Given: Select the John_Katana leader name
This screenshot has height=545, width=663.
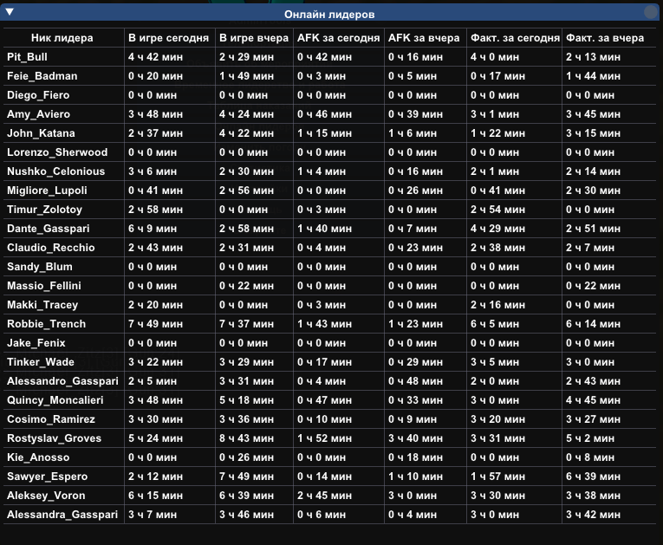Looking at the screenshot, I should pos(41,133).
